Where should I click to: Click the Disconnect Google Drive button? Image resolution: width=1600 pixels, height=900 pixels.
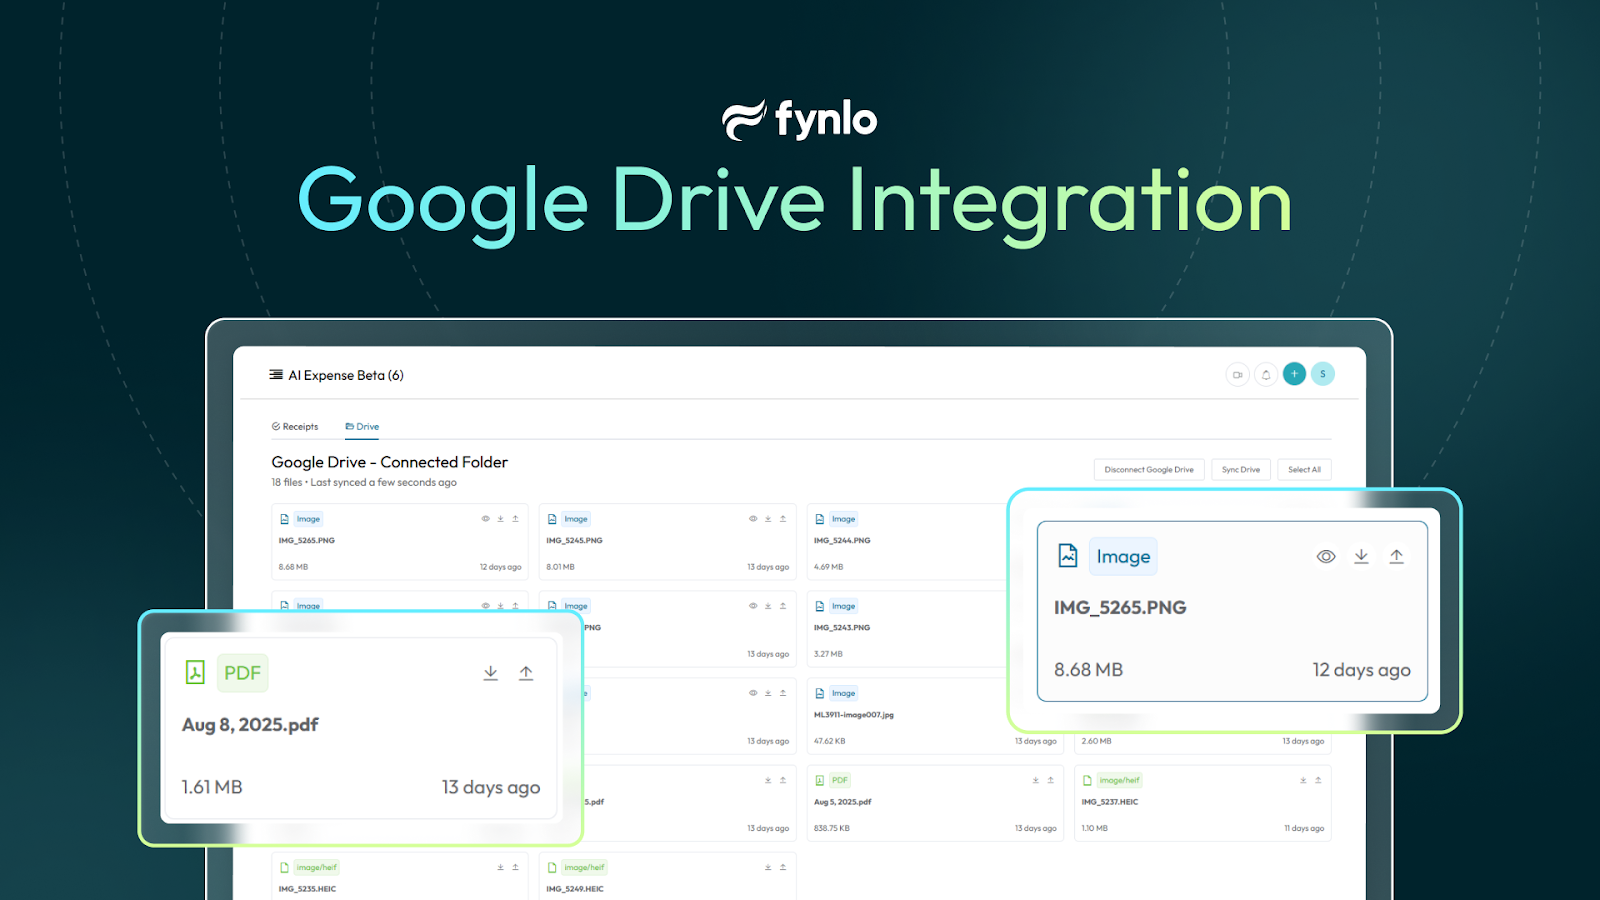coord(1148,469)
